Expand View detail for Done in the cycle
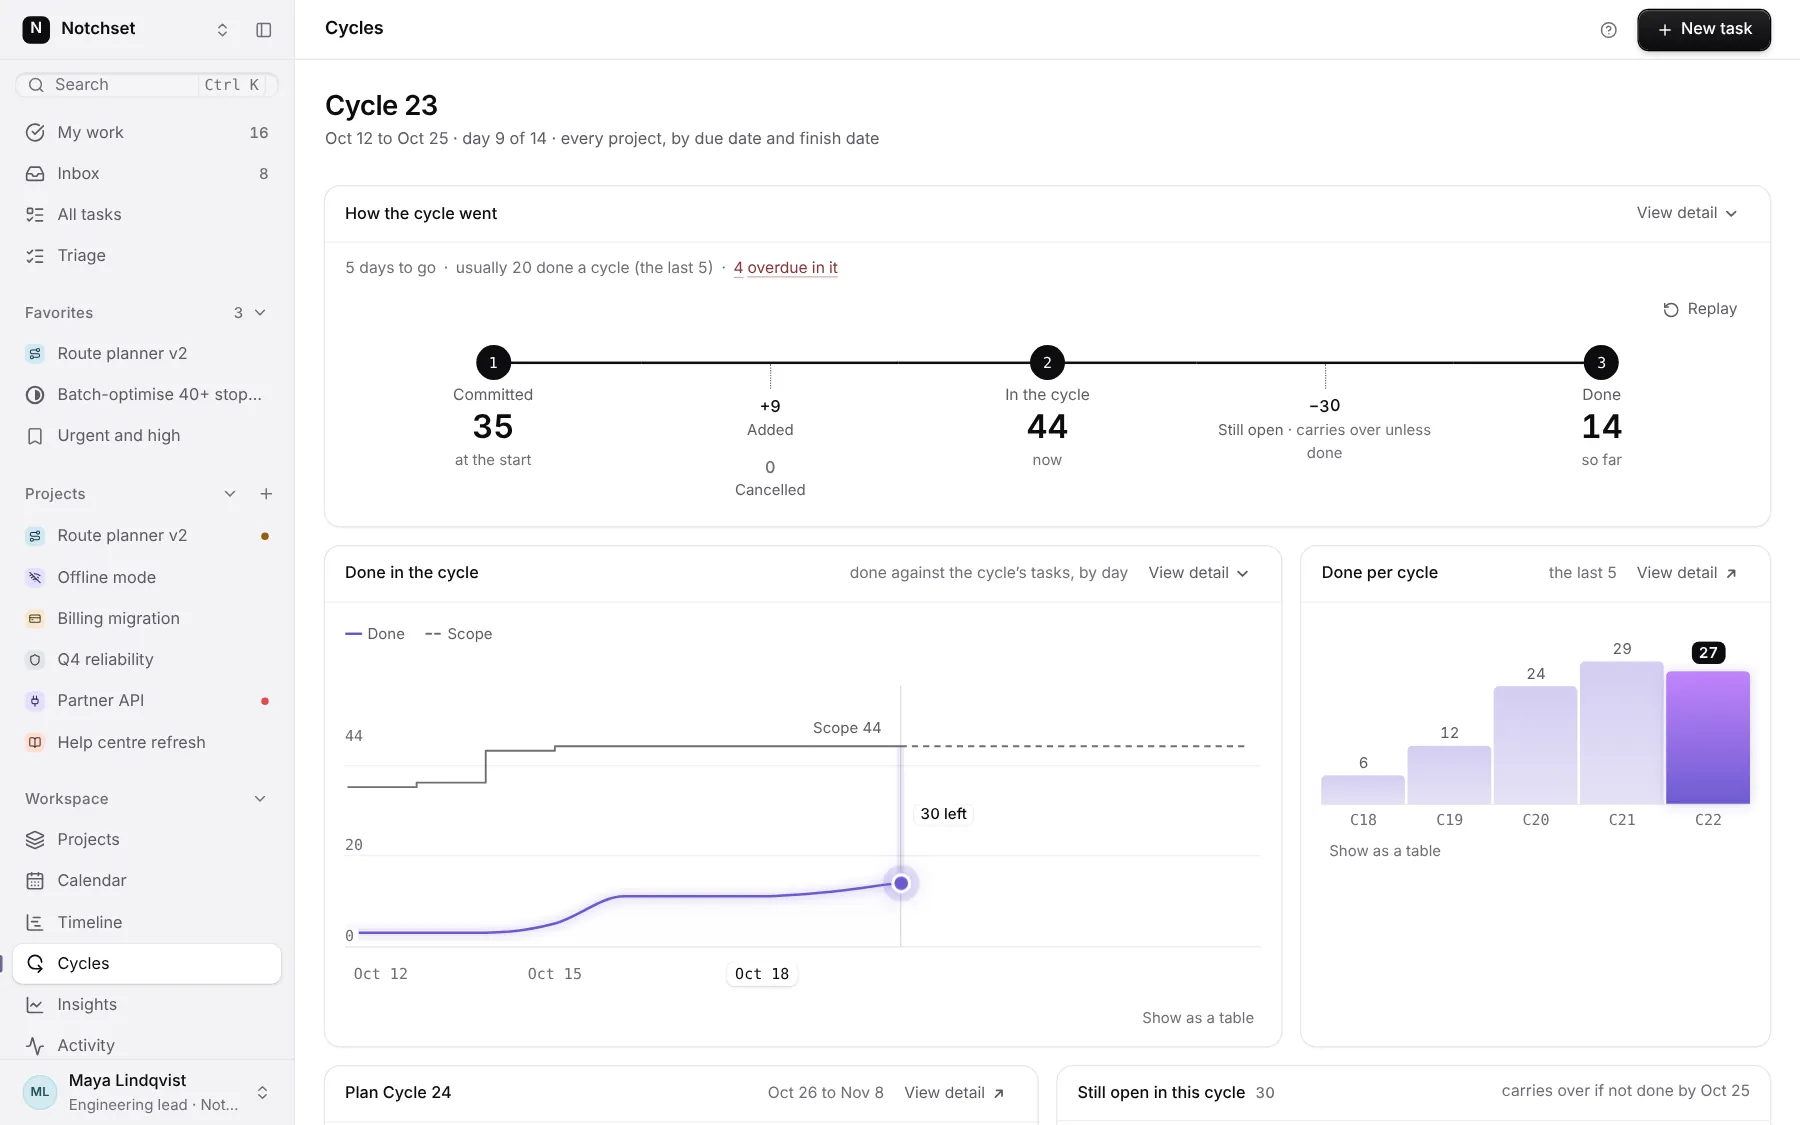Screen dimensions: 1800x1125 [1199, 573]
